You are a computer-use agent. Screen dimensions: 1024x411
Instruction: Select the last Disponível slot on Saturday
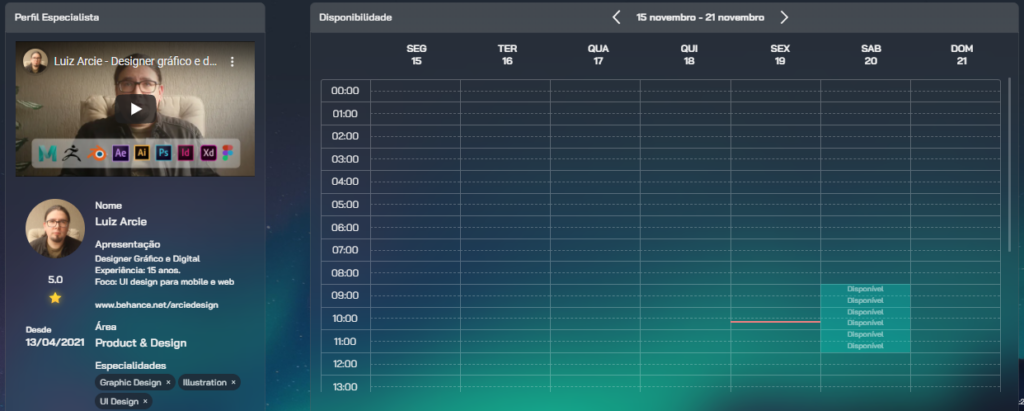click(865, 346)
